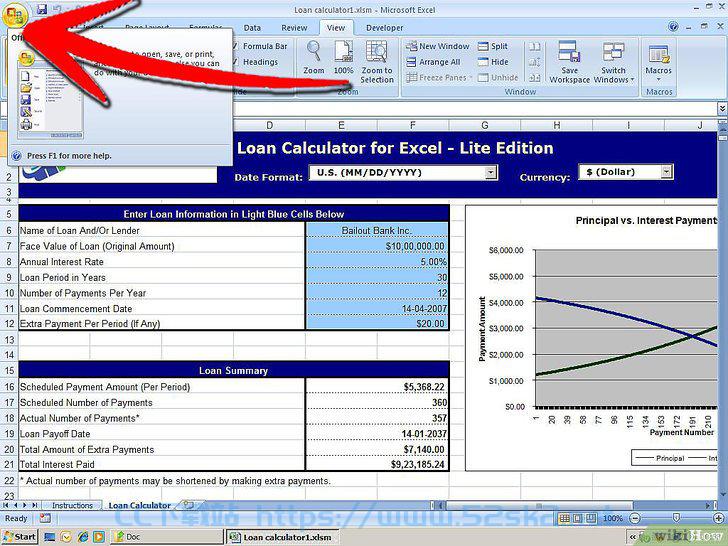
Task: Open the Review ribbon tab
Action: click(x=294, y=28)
